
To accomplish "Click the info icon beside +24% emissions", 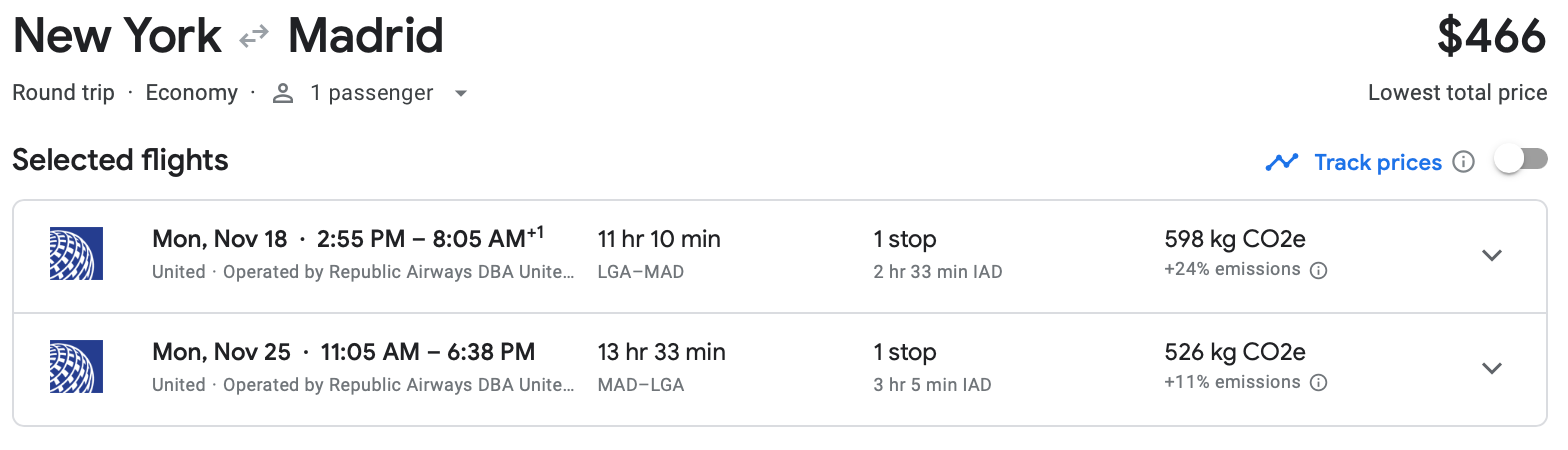I will (x=1318, y=270).
